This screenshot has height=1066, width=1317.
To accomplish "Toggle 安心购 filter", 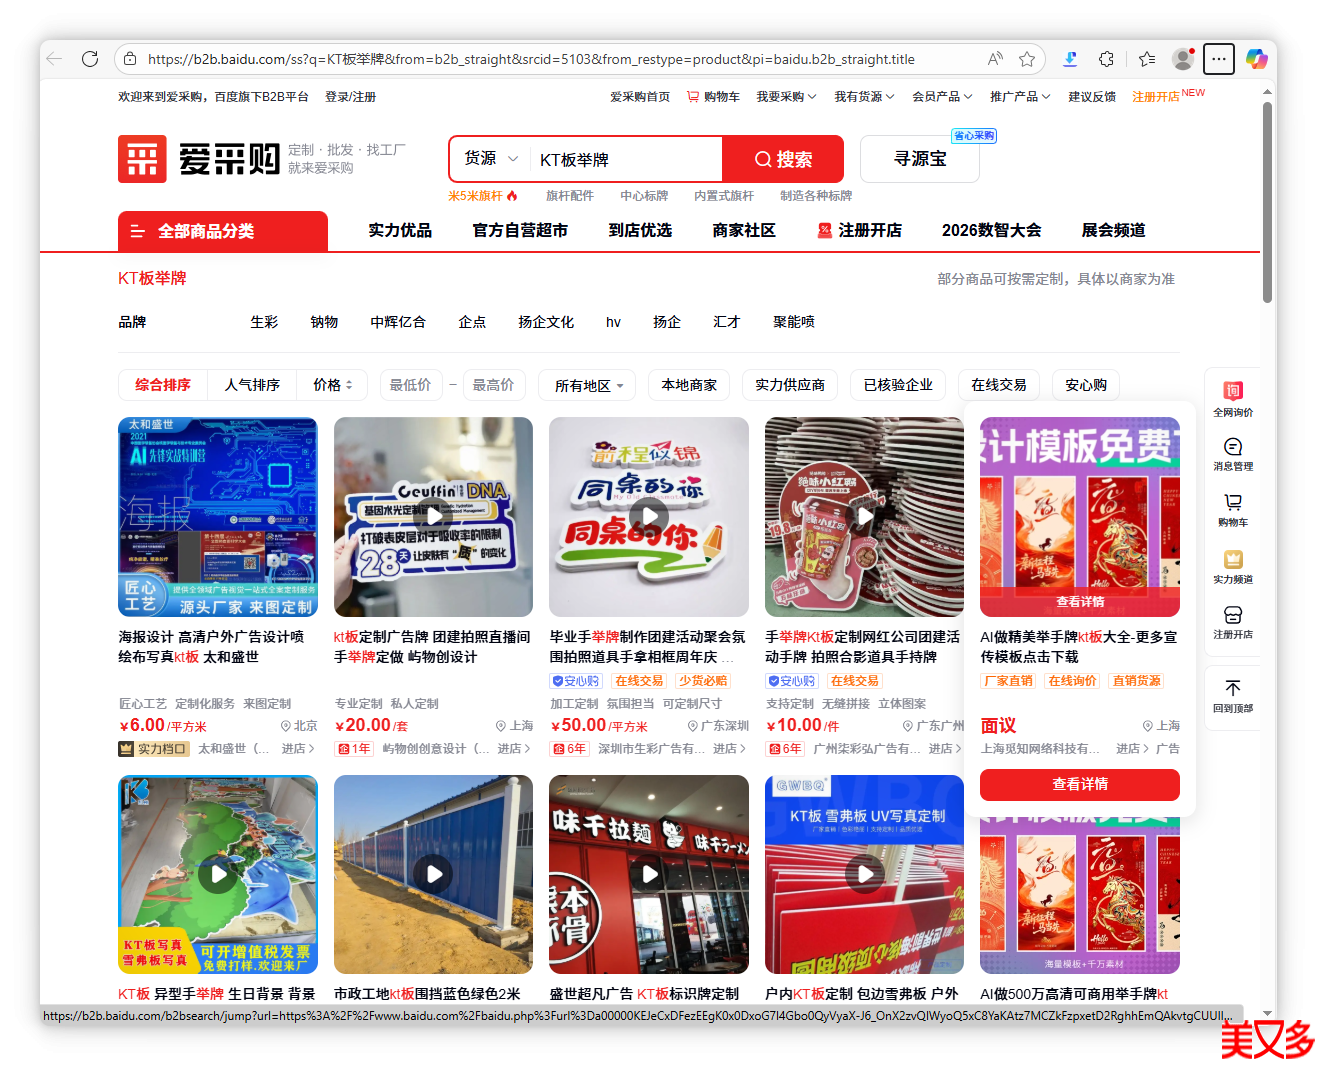I will (1086, 385).
